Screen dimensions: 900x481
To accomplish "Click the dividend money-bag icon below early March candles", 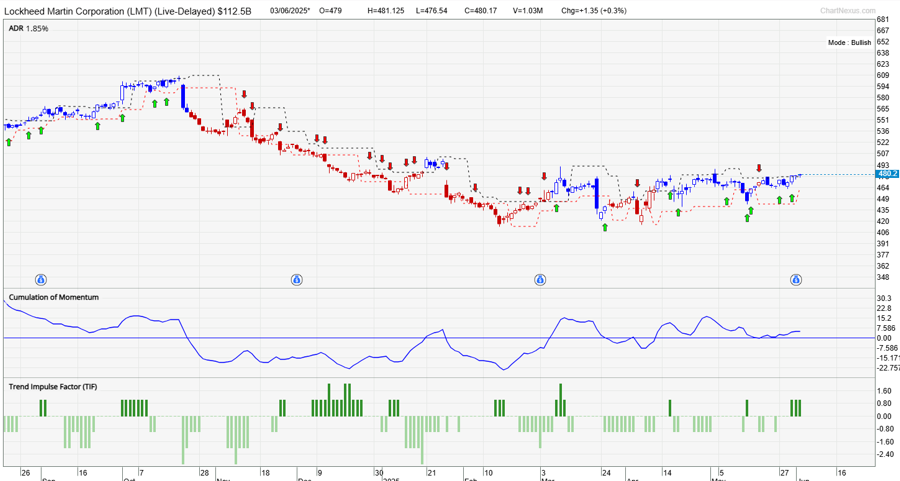I will coord(540,280).
